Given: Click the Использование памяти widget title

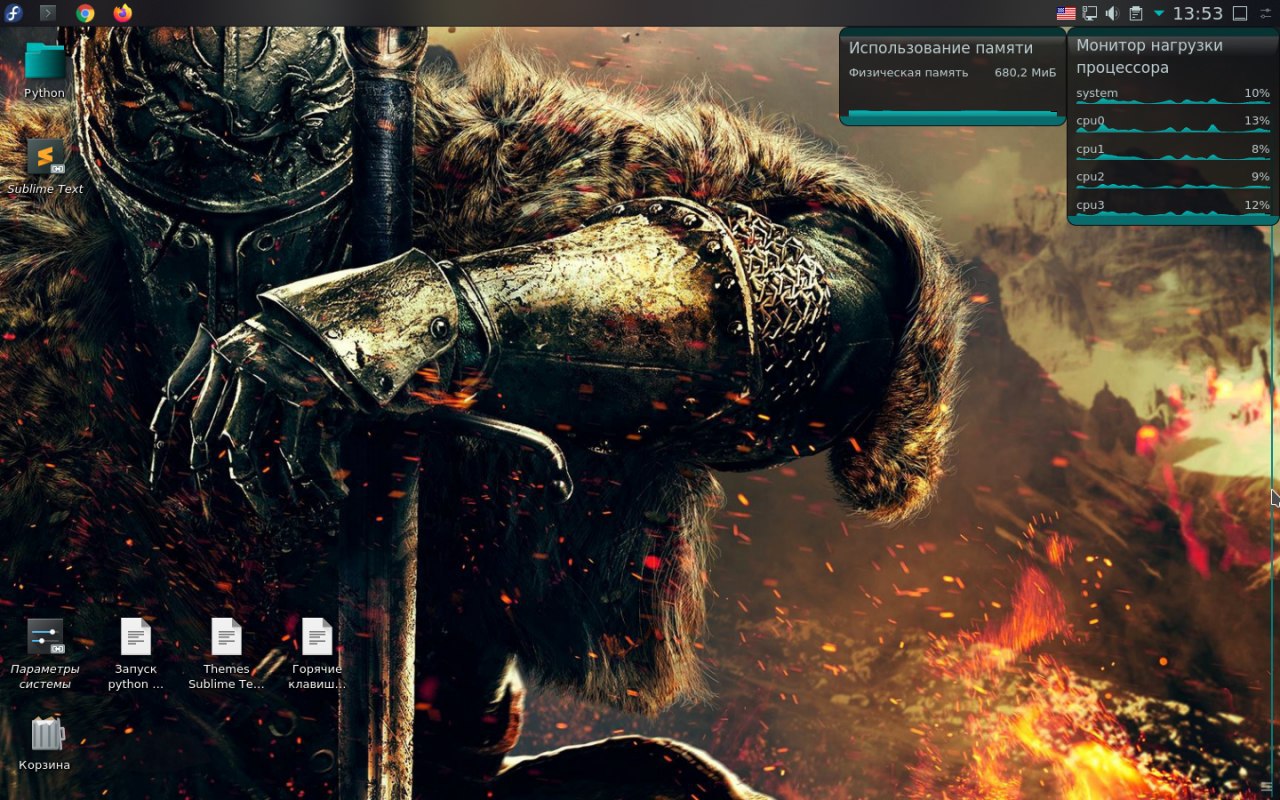Looking at the screenshot, I should 941,48.
